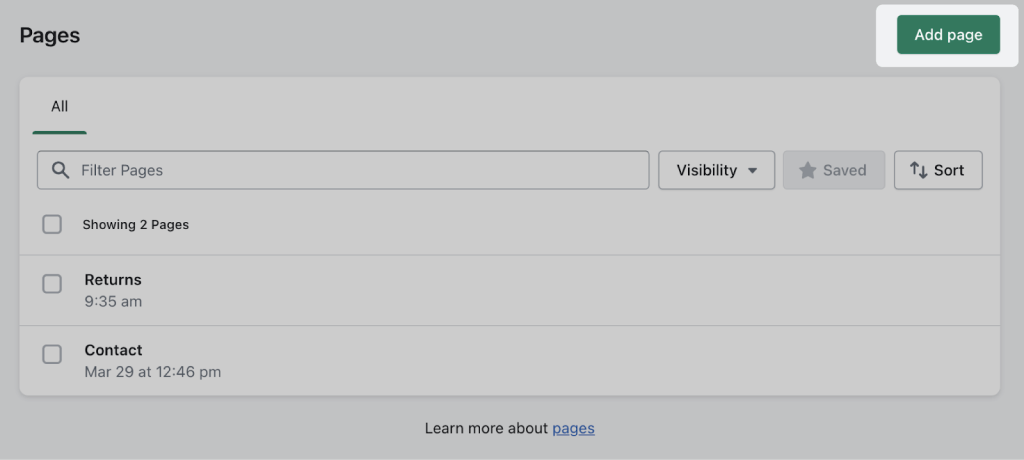Click the magnifier icon in Filter Pages

click(61, 171)
